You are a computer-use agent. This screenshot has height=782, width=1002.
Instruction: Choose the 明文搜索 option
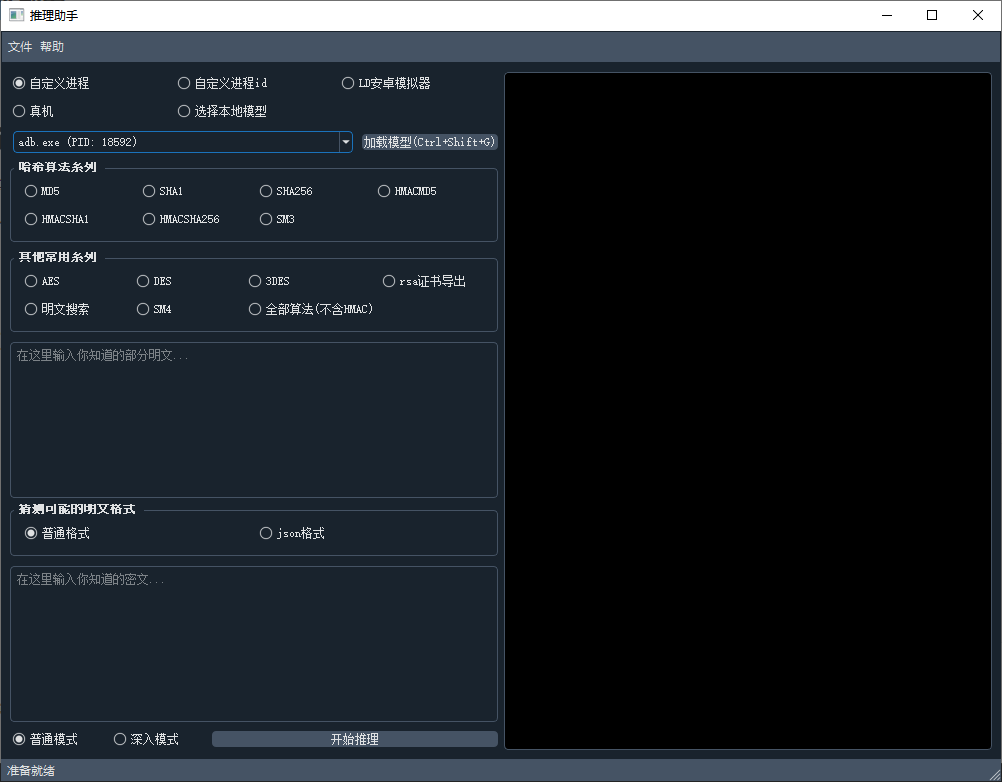[57, 309]
